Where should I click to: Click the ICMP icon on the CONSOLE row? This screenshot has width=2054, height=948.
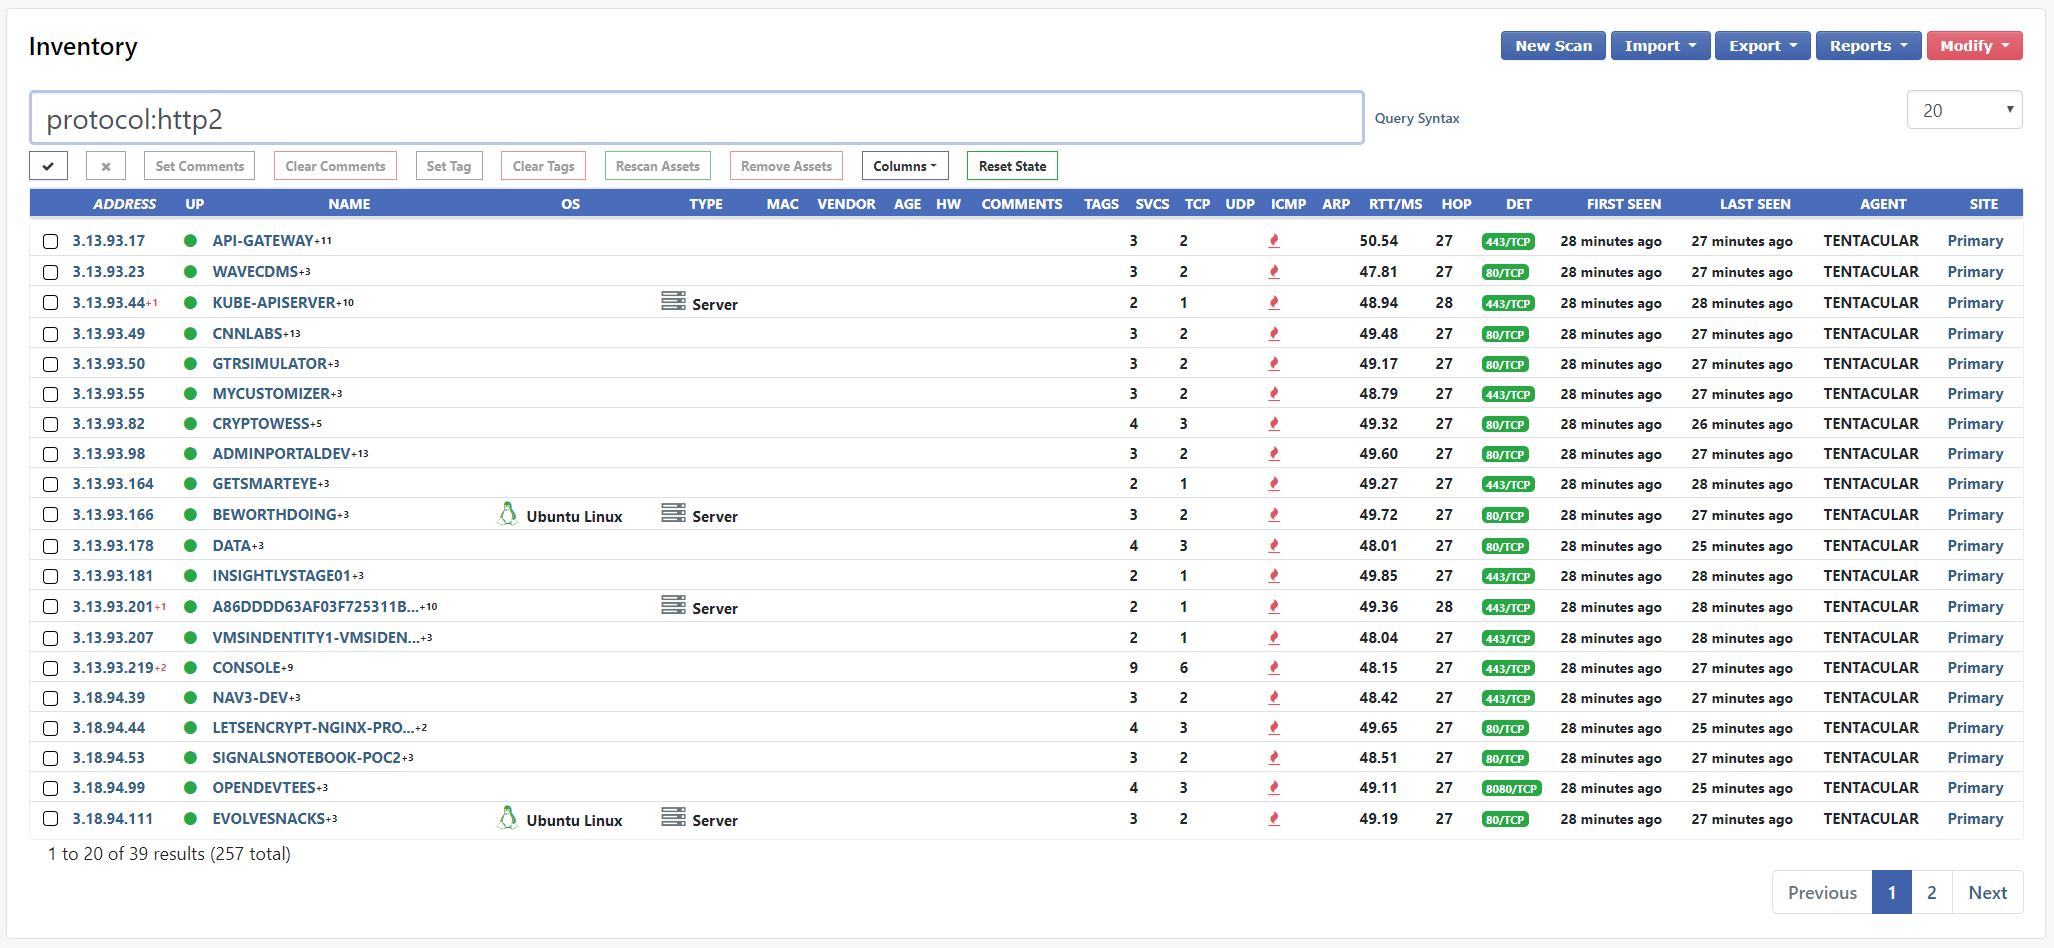(1274, 667)
